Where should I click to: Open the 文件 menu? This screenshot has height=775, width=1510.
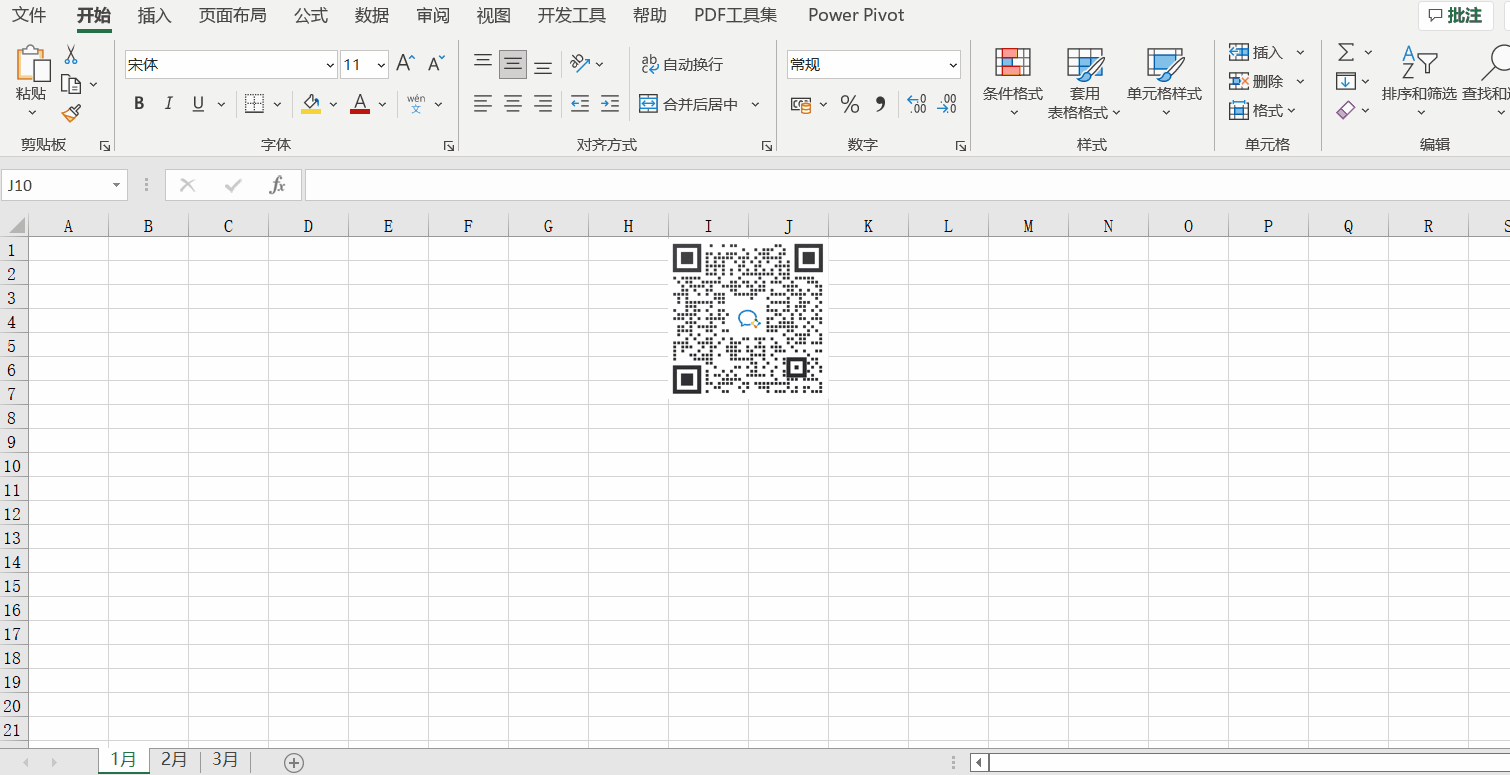tap(29, 15)
